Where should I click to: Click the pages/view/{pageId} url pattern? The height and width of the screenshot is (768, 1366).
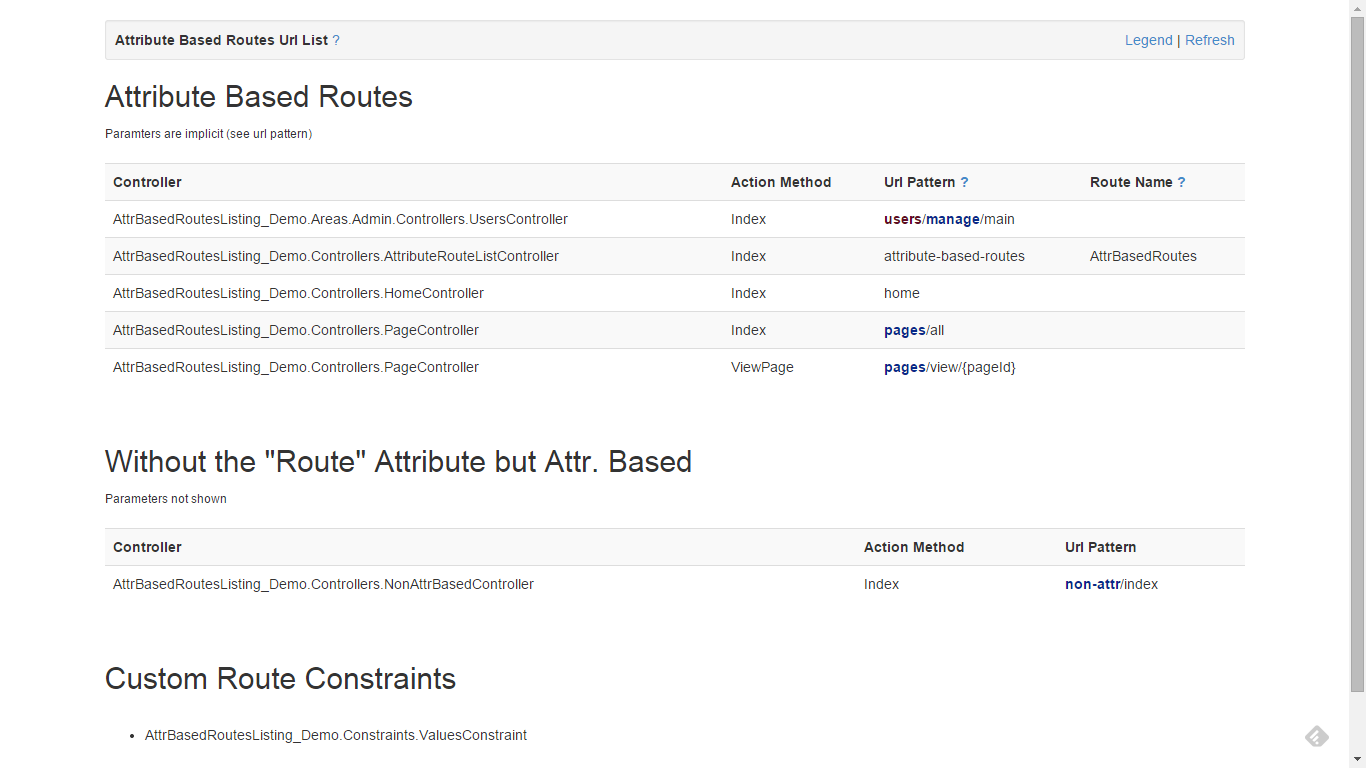coord(950,367)
